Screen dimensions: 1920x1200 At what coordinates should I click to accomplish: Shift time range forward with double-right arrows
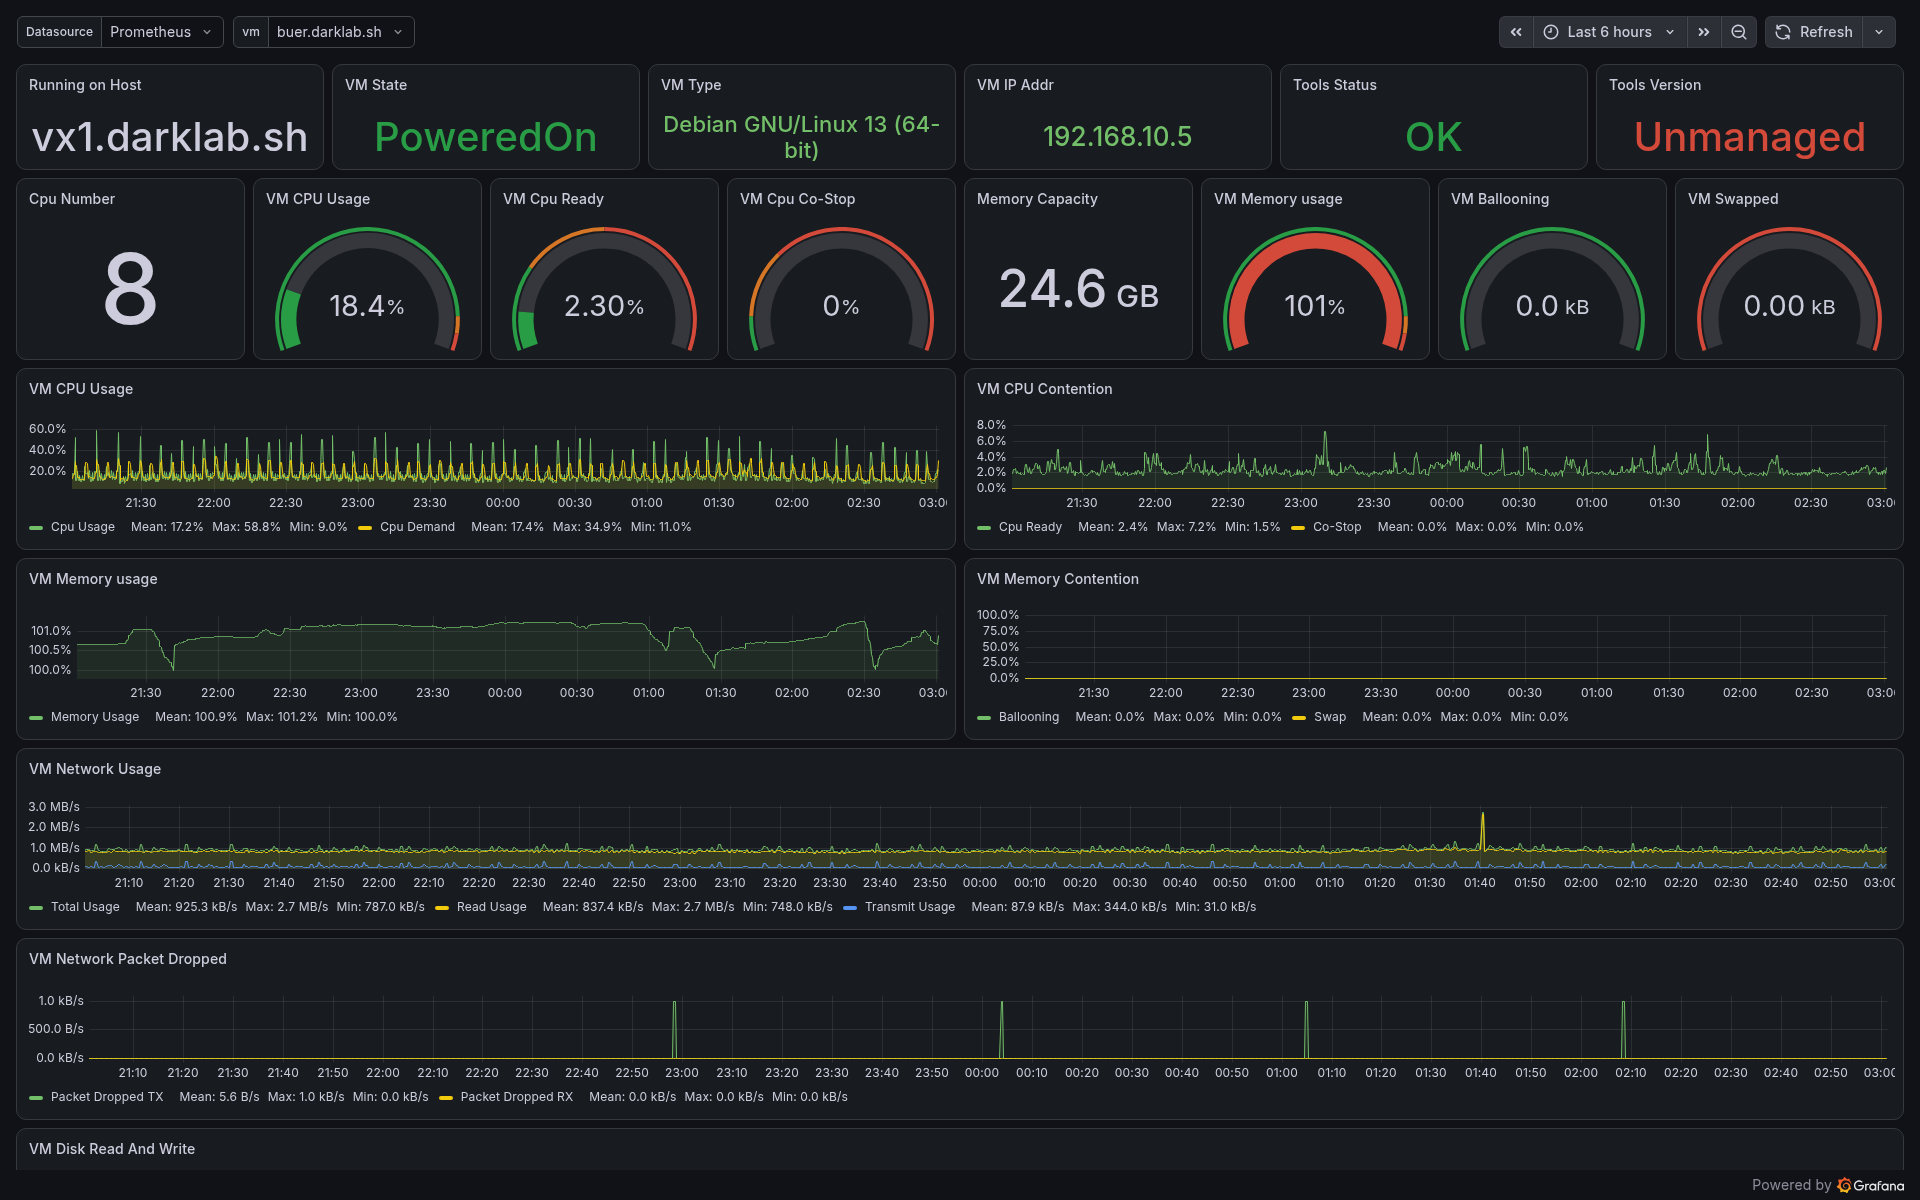pyautogui.click(x=1704, y=32)
